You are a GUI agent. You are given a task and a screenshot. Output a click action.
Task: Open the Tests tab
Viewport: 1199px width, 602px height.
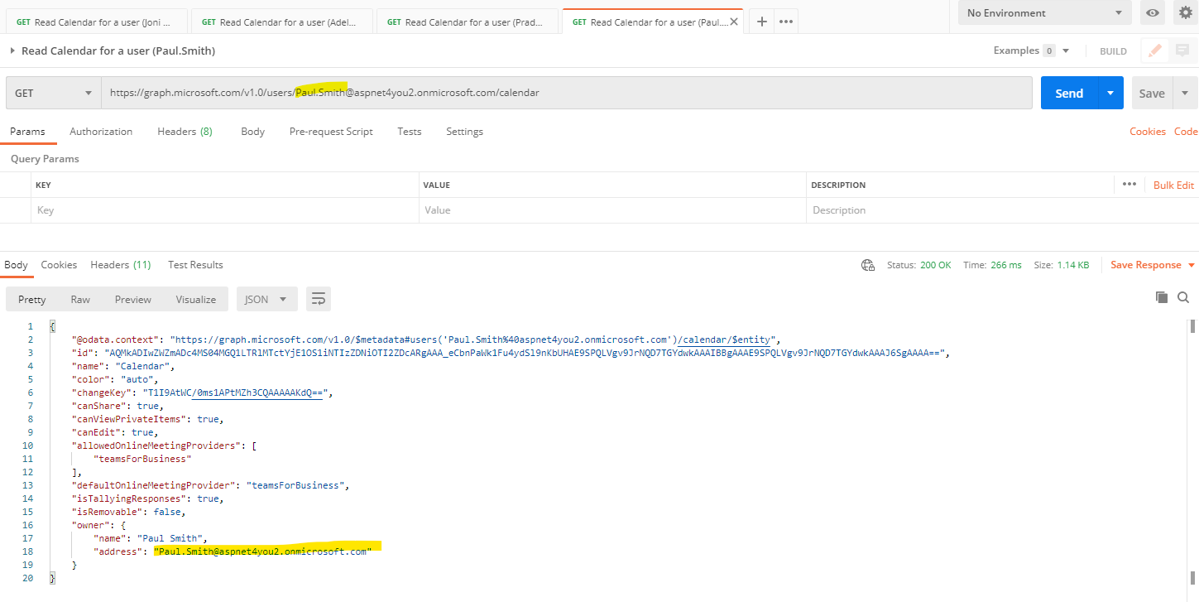pyautogui.click(x=409, y=132)
